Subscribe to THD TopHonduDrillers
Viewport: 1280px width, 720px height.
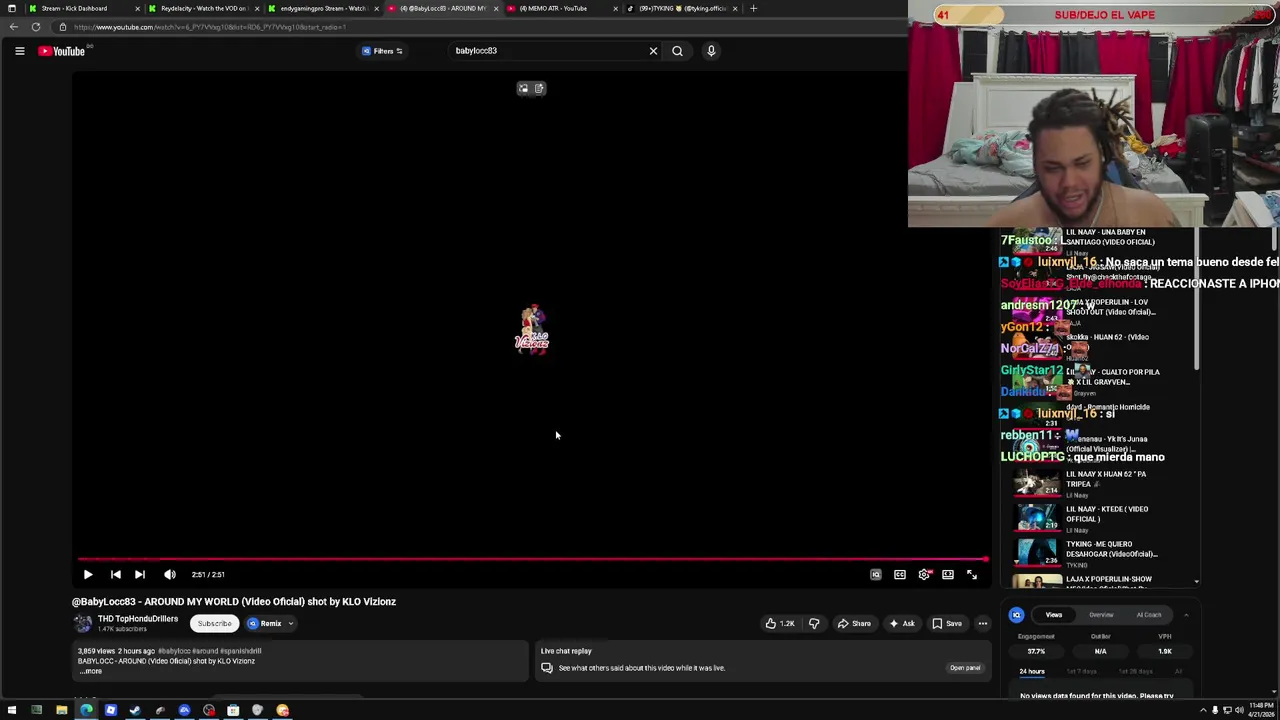[214, 623]
